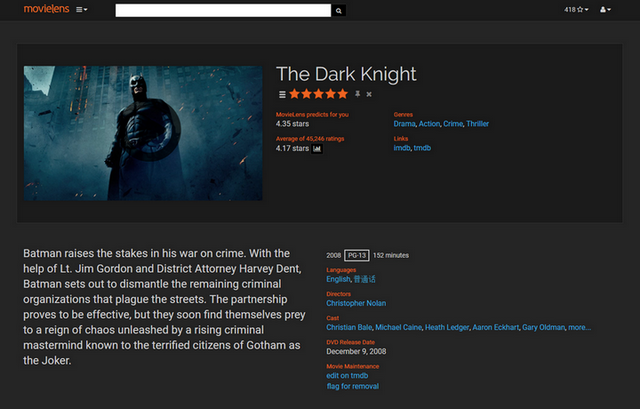Follow the imdb link
This screenshot has height=409, width=640.
[x=402, y=148]
